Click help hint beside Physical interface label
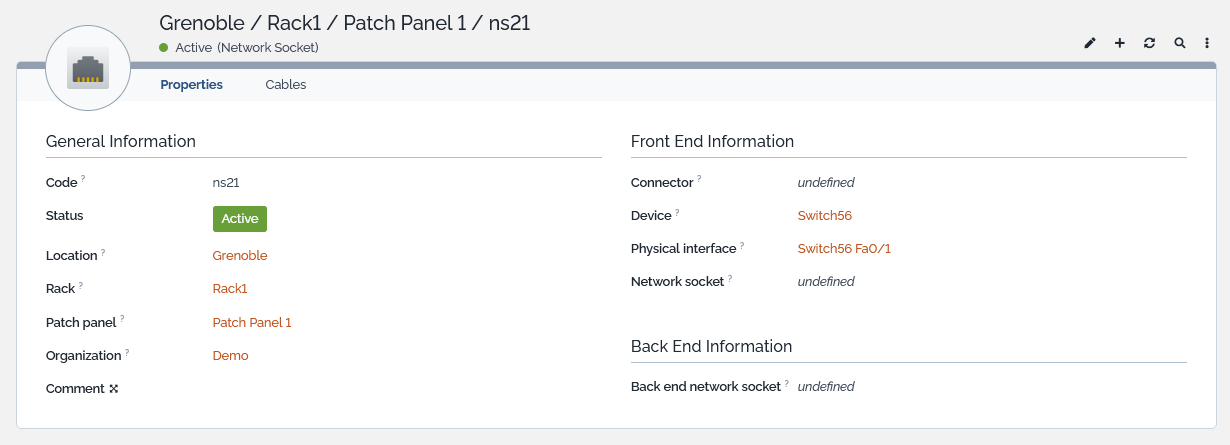 coord(742,245)
